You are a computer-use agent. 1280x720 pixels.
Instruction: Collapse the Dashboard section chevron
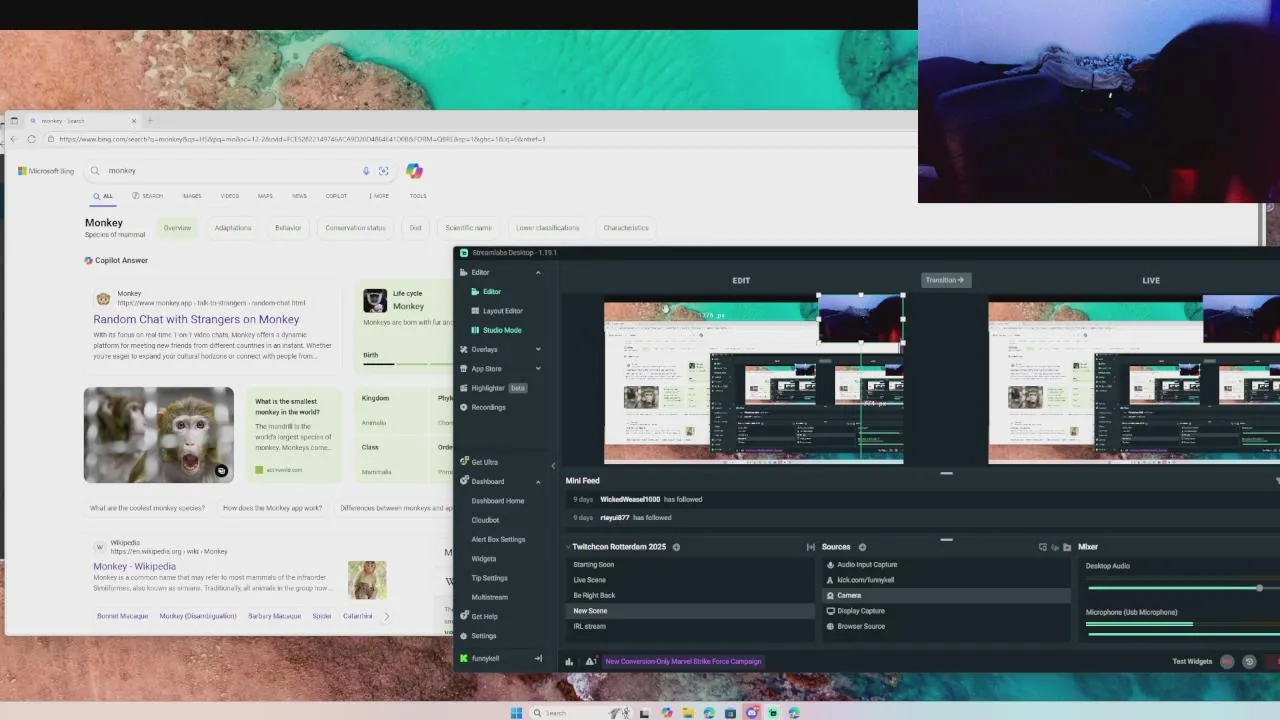[538, 481]
